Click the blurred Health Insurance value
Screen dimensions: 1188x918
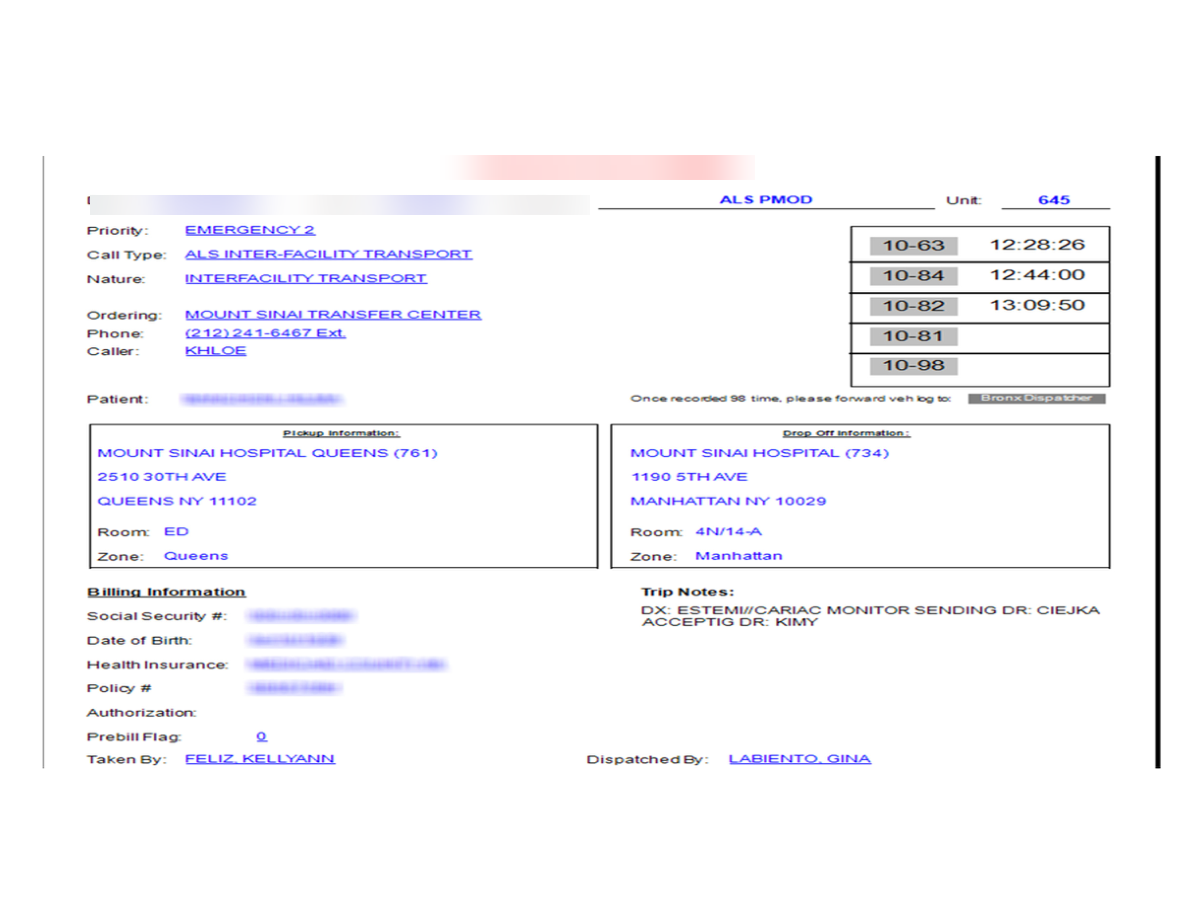click(346, 664)
